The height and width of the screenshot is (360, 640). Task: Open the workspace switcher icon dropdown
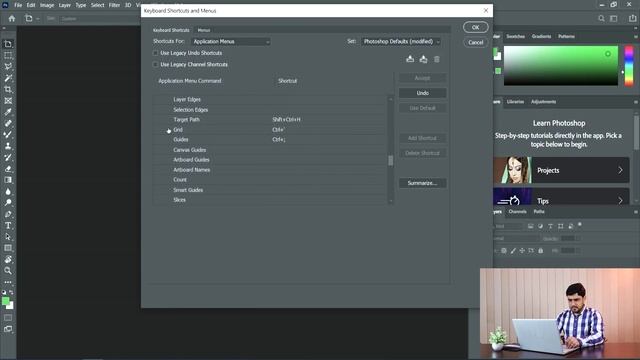[613, 18]
